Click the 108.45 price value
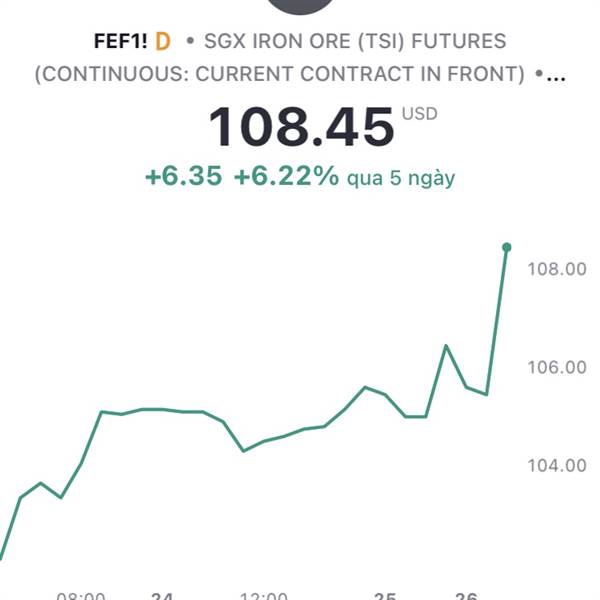Image resolution: width=600 pixels, height=600 pixels. (x=301, y=127)
